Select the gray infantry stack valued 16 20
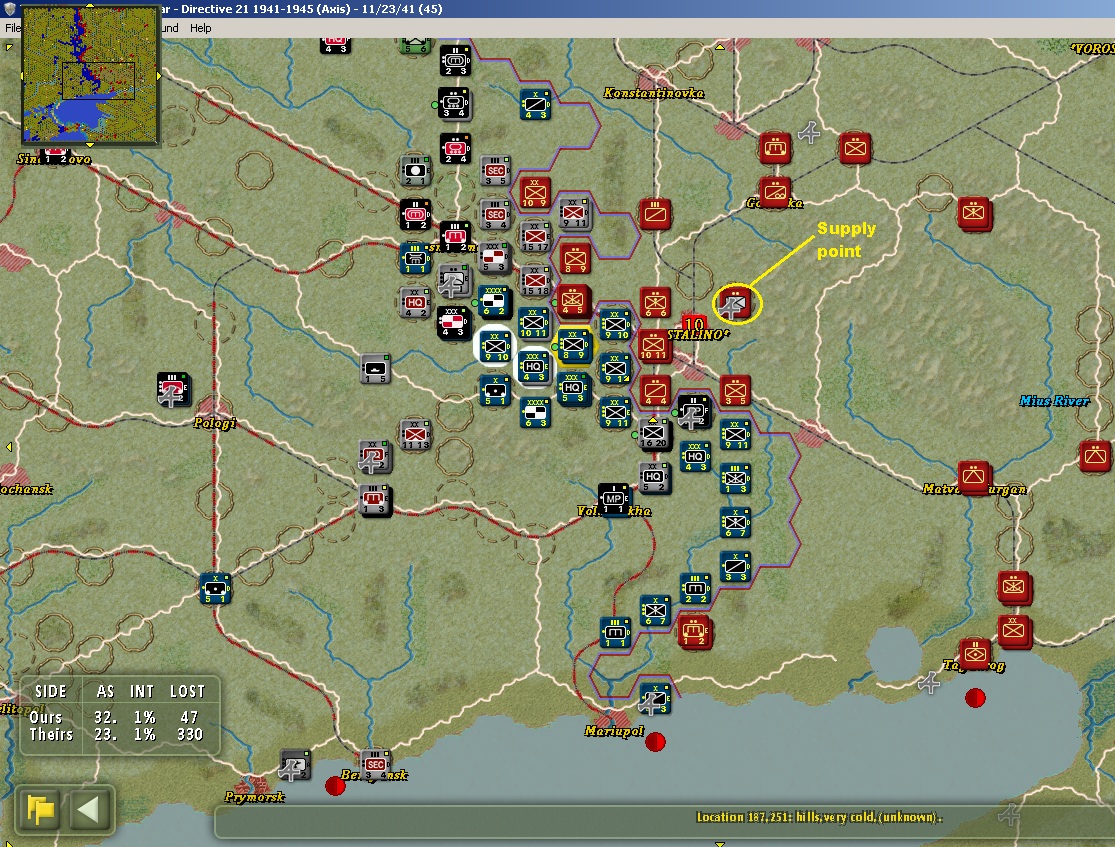 coord(653,435)
